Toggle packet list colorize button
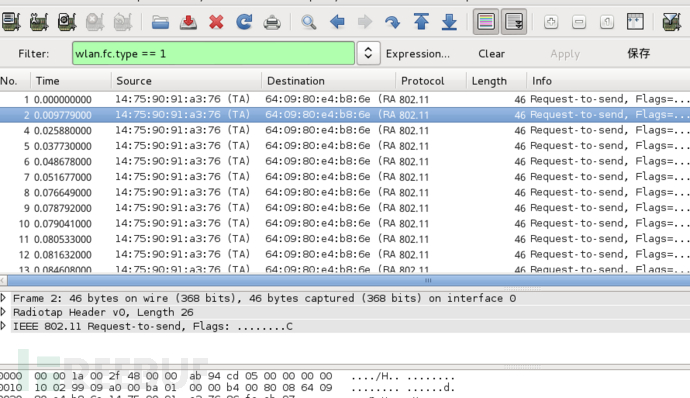Viewport: 690px width, 398px height. click(486, 21)
